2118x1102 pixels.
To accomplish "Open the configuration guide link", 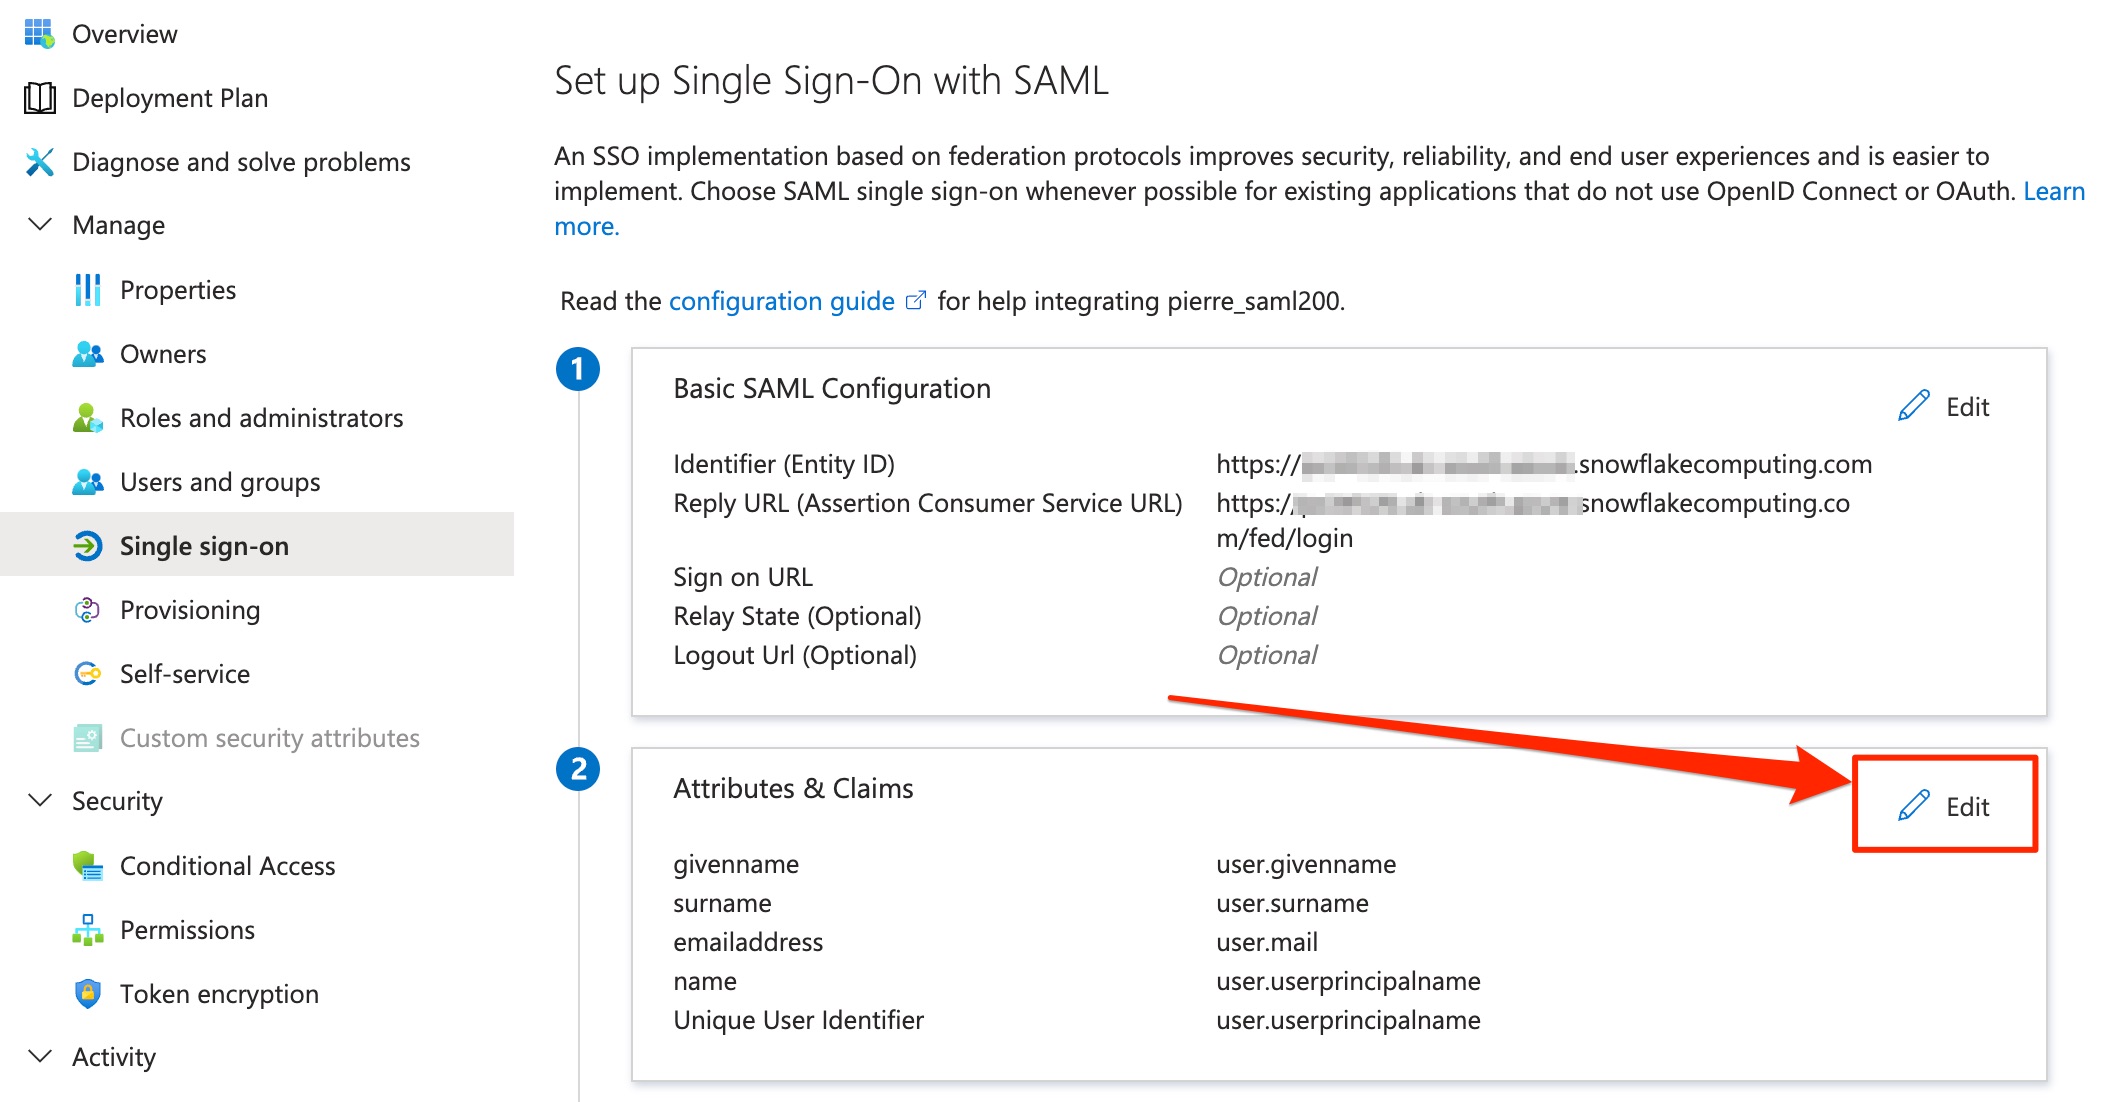I will pos(782,300).
